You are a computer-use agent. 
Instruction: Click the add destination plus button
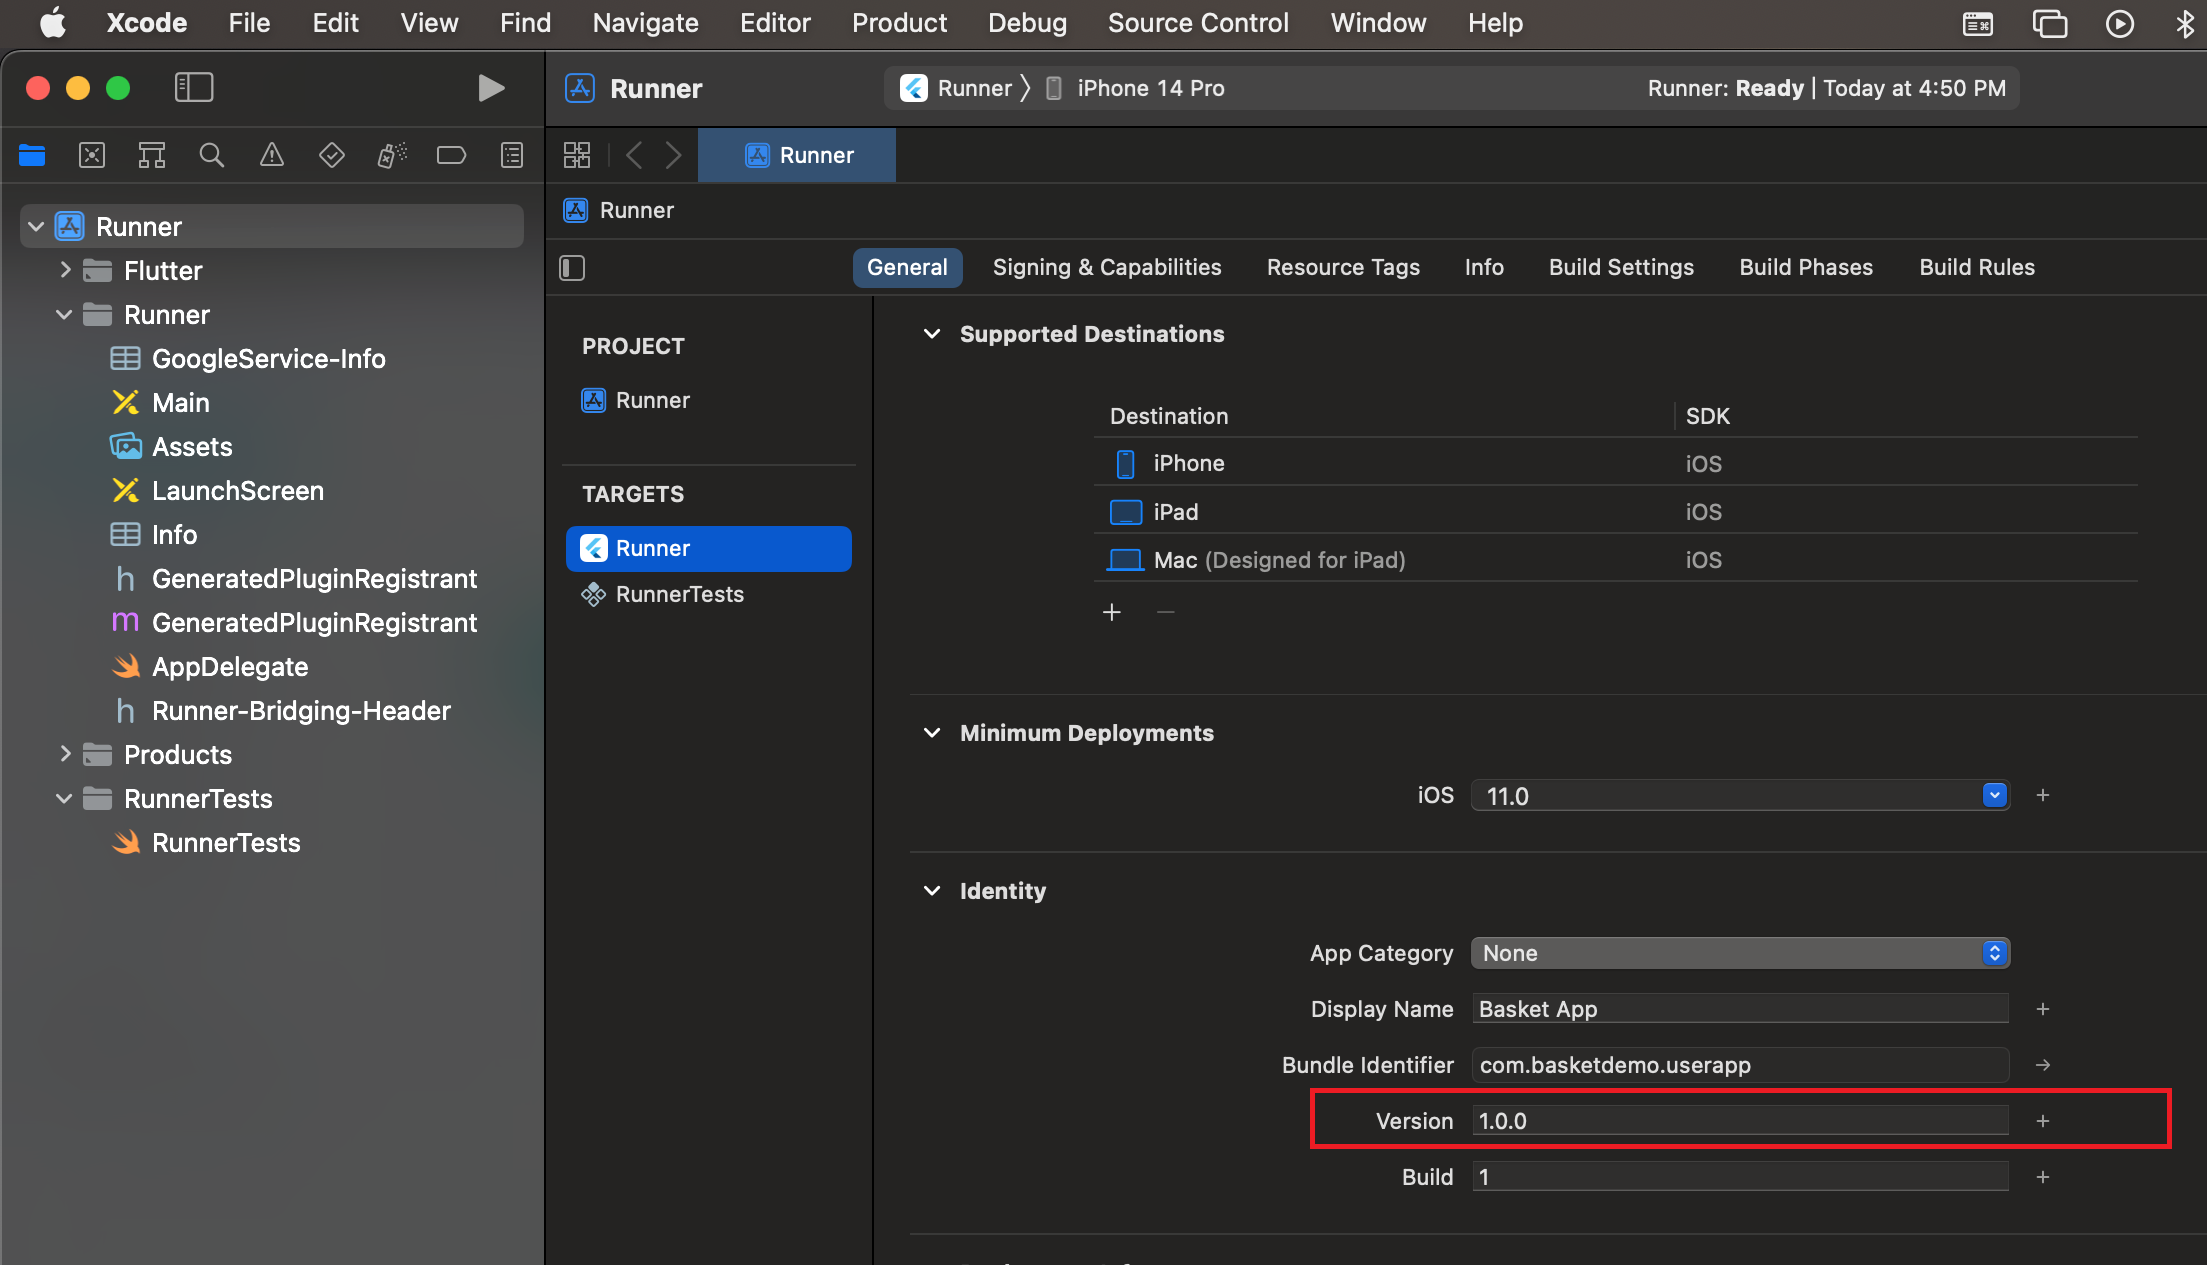tap(1112, 612)
